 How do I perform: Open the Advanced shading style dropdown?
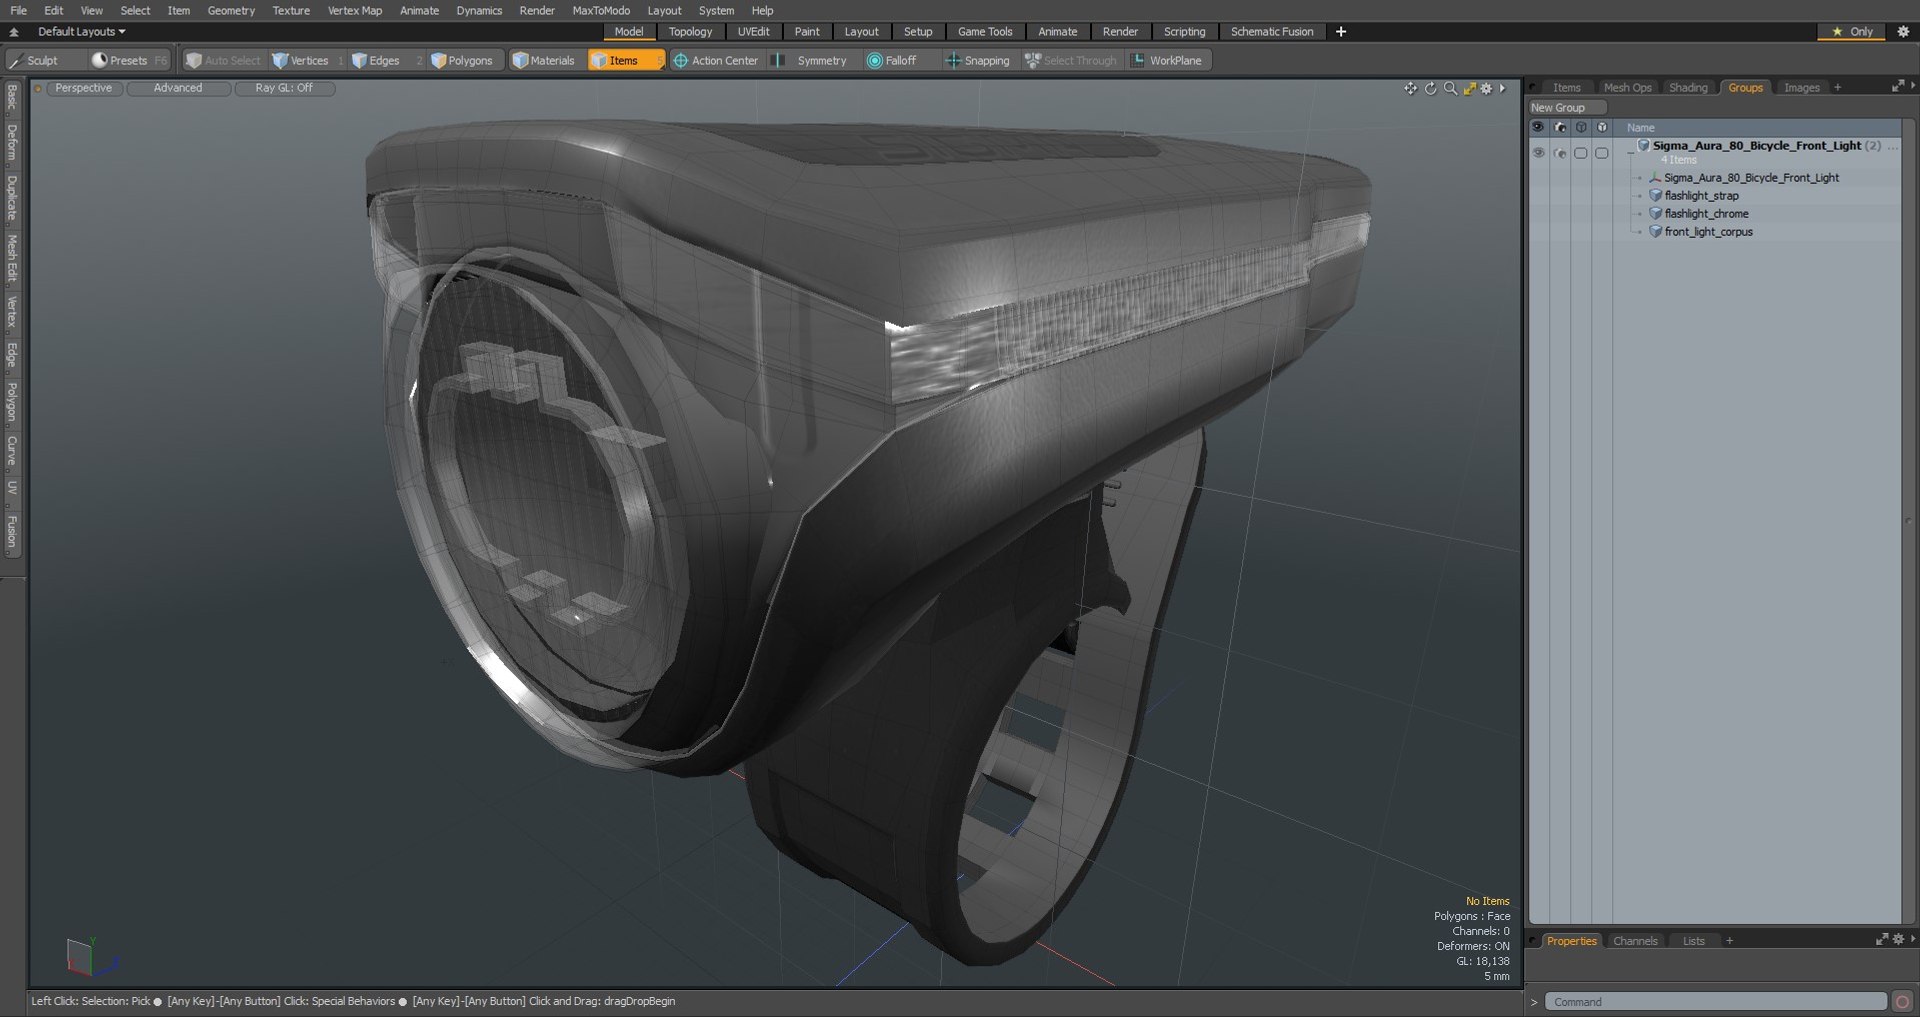(x=178, y=88)
